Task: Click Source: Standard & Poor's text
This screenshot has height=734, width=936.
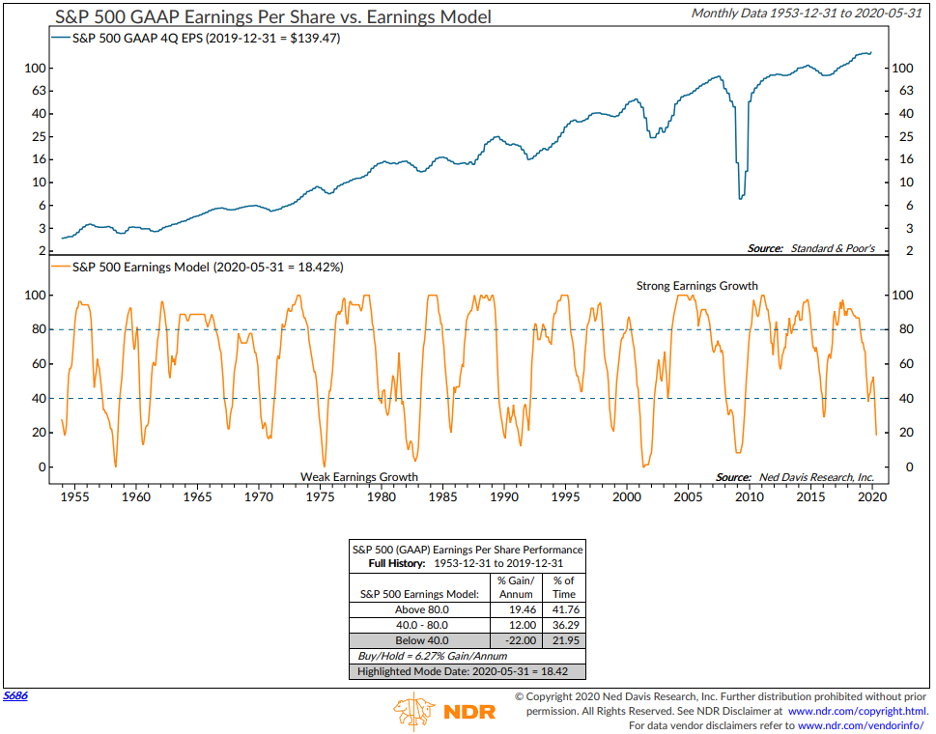Action: pos(811,248)
